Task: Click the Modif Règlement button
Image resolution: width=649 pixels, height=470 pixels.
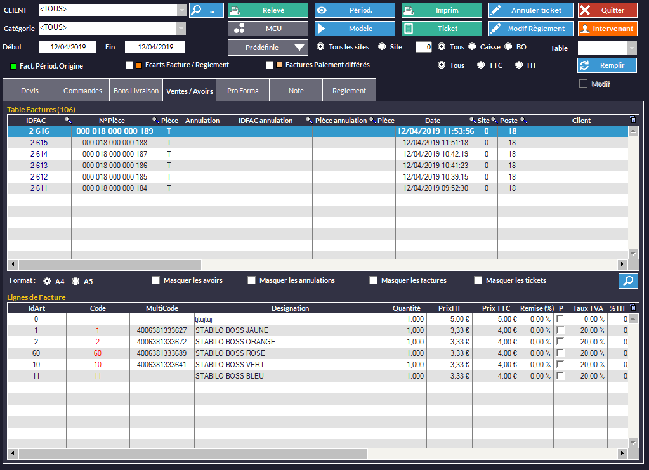Action: (x=531, y=28)
